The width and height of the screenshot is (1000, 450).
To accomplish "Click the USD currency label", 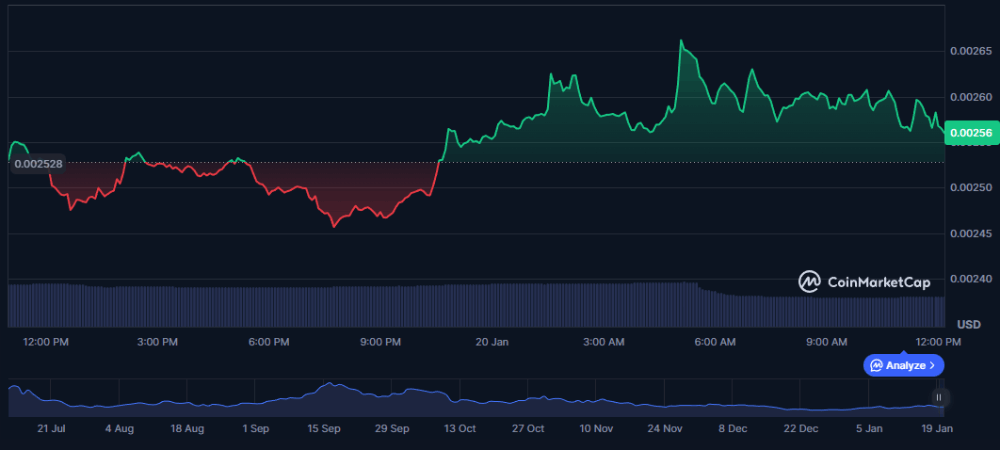I will (x=968, y=325).
